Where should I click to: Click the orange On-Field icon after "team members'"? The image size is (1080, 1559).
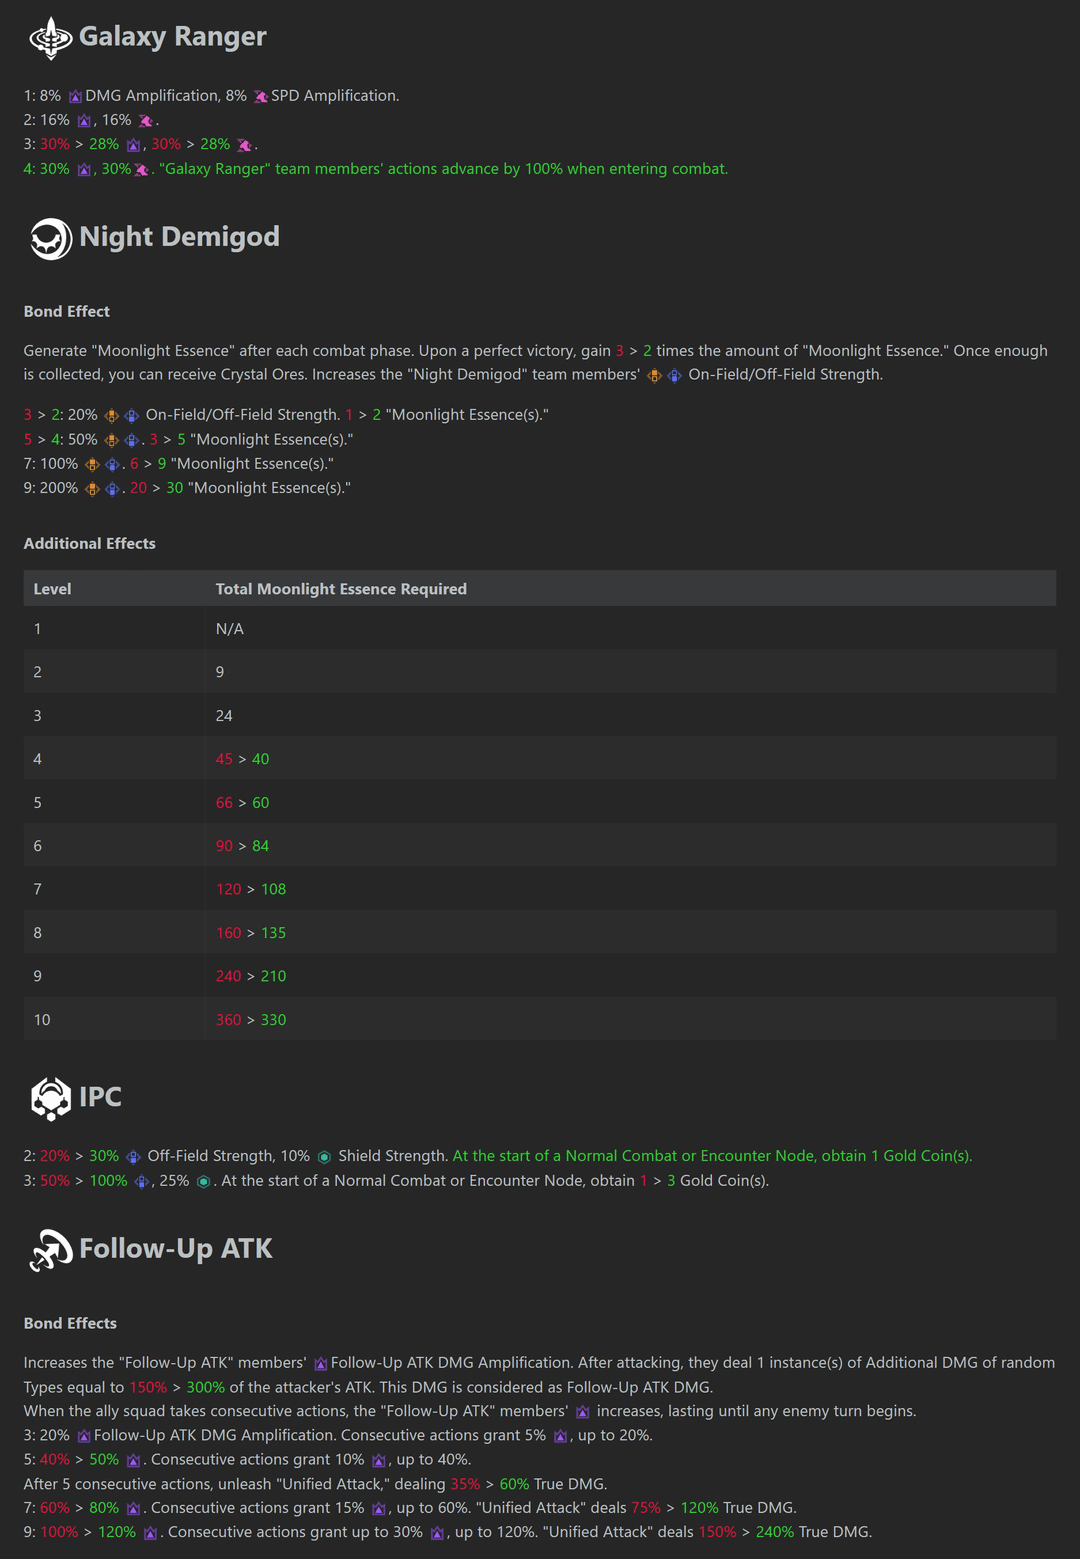tap(654, 376)
